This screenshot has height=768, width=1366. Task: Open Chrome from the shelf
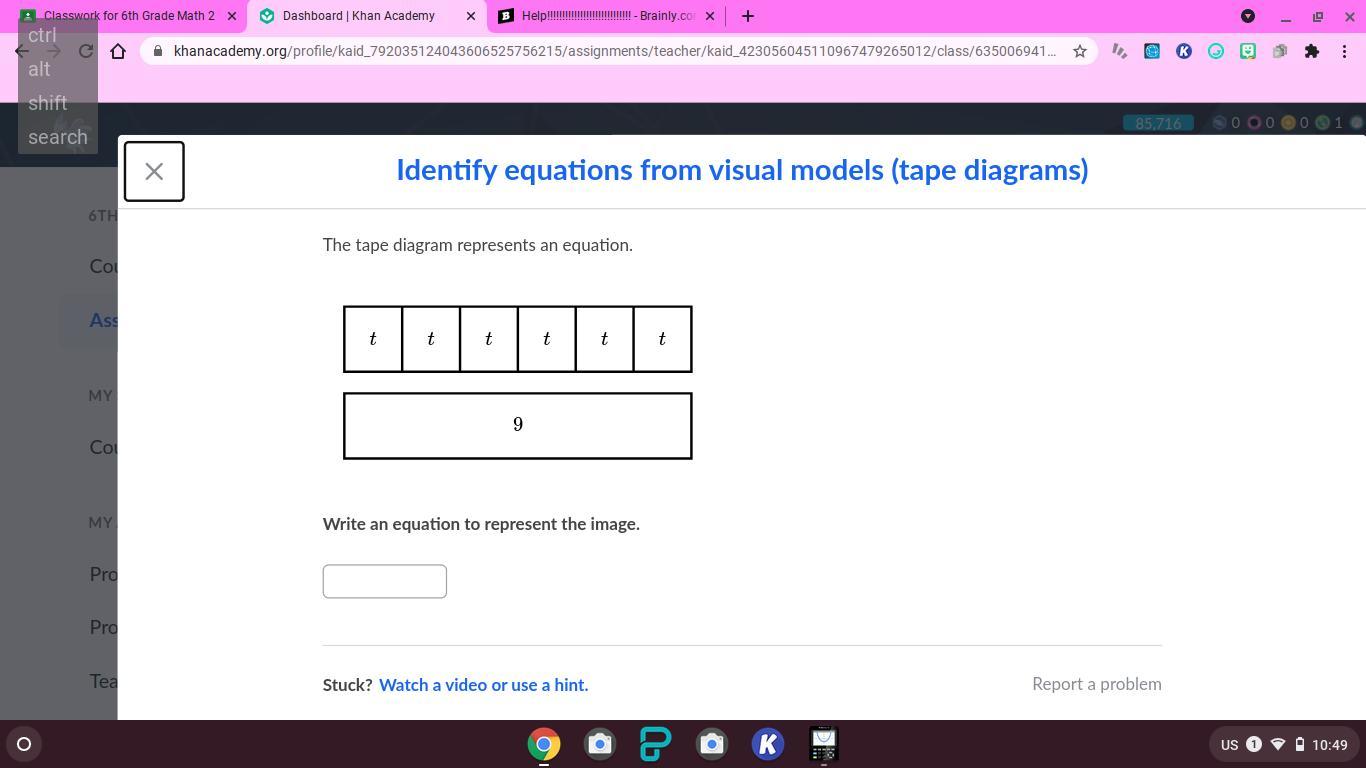pyautogui.click(x=544, y=744)
